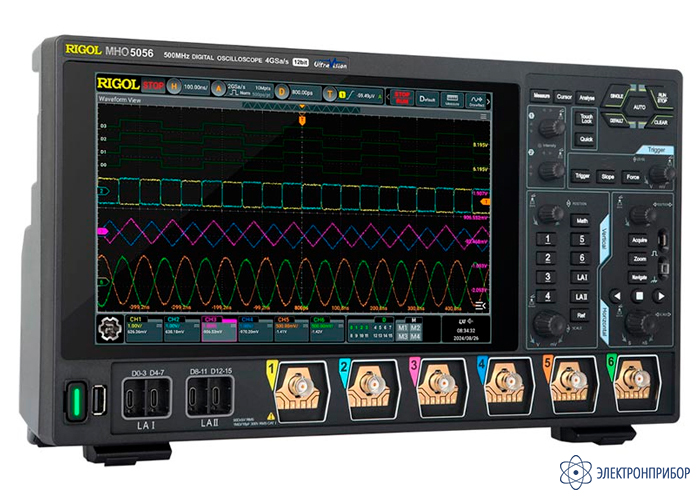700x500 pixels.
Task: Tap the on-screen M1 math label
Action: [x=403, y=328]
